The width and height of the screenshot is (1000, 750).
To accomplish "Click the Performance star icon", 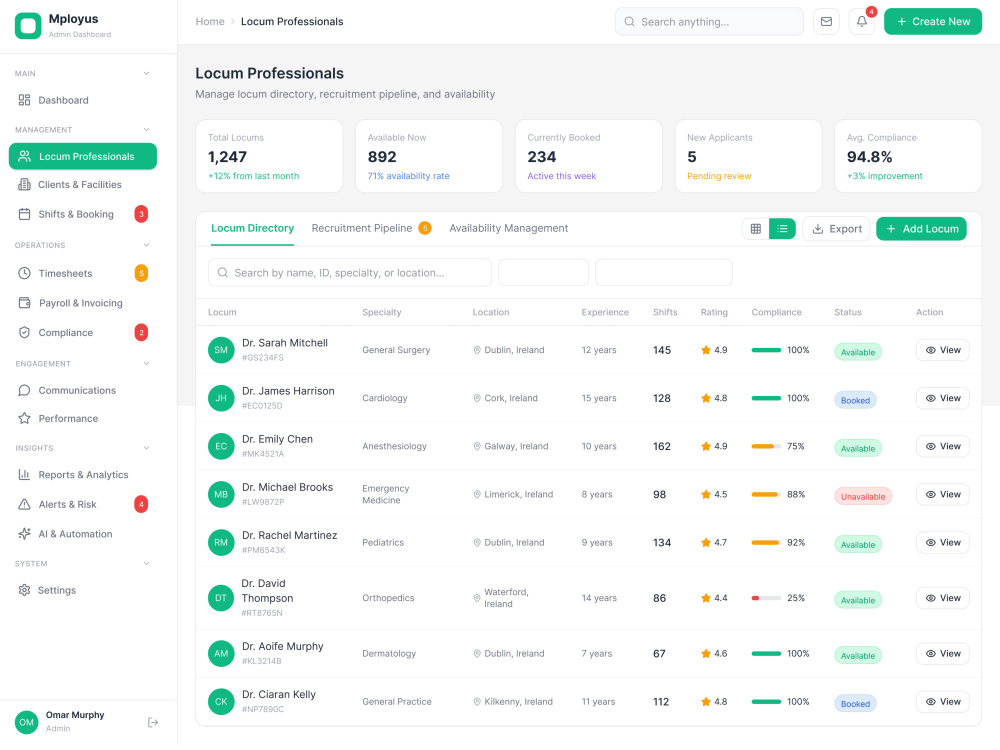I will pos(24,418).
